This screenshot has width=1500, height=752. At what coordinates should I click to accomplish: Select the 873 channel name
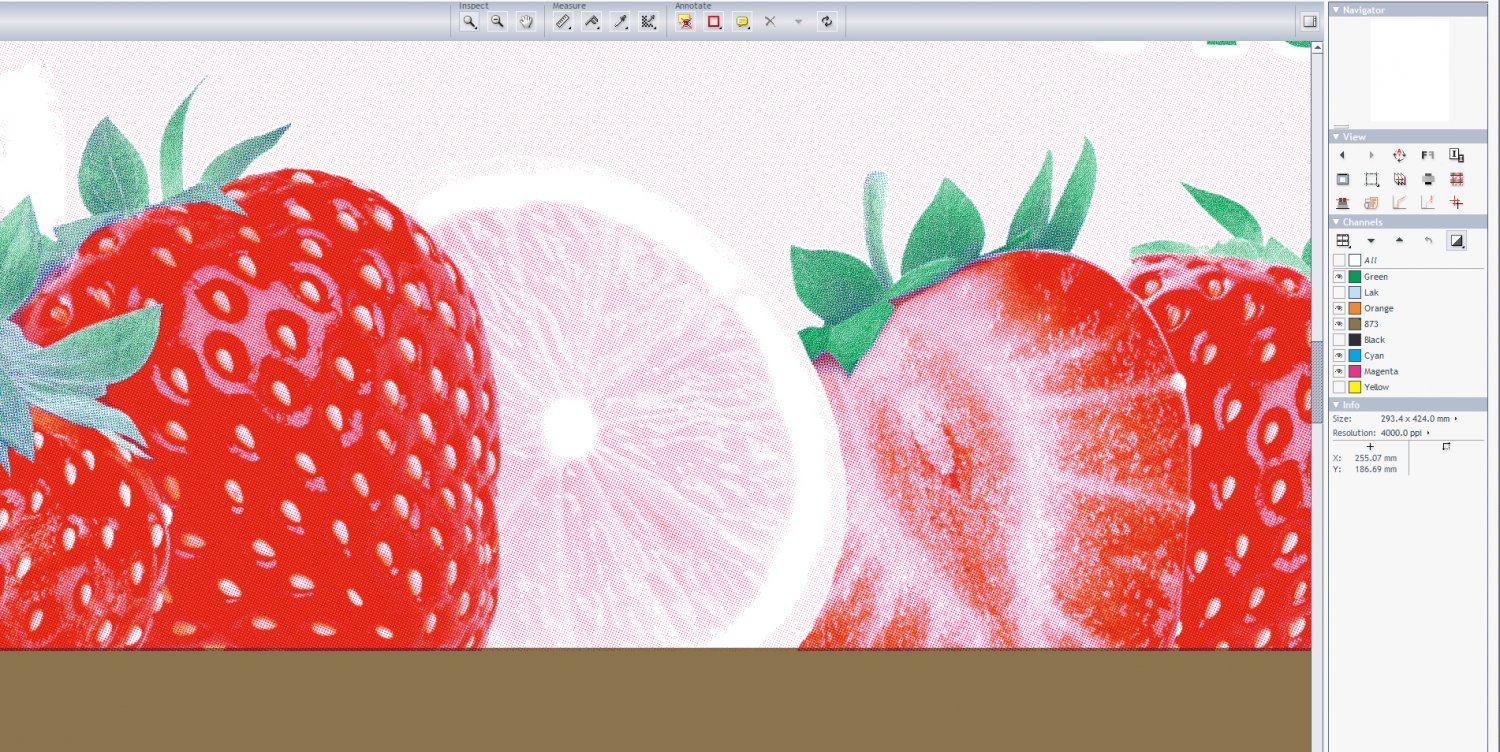pos(1371,324)
